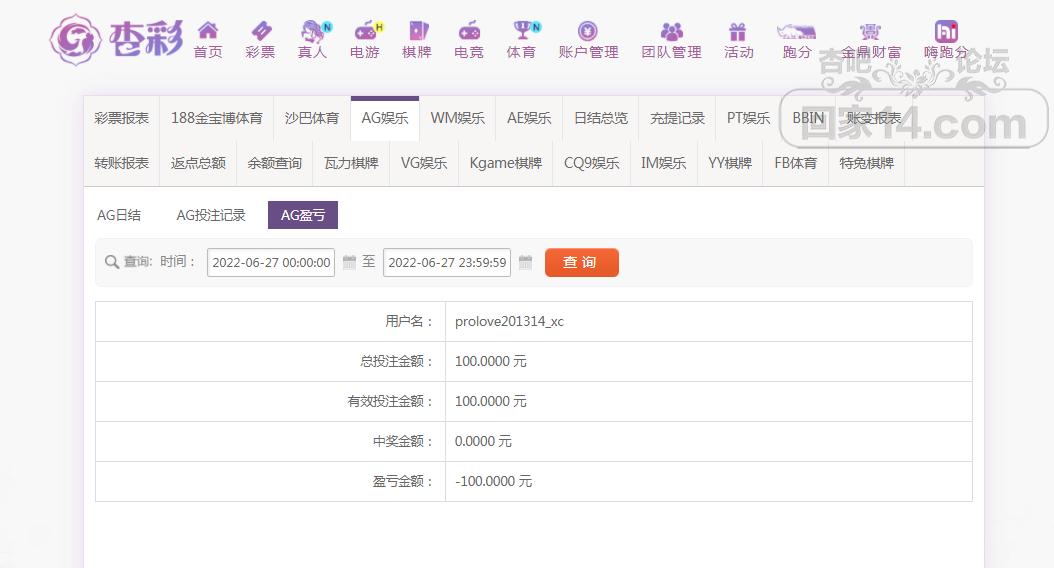The image size is (1054, 568).
Task: Switch to the AG日结 sub-tab
Action: (119, 215)
